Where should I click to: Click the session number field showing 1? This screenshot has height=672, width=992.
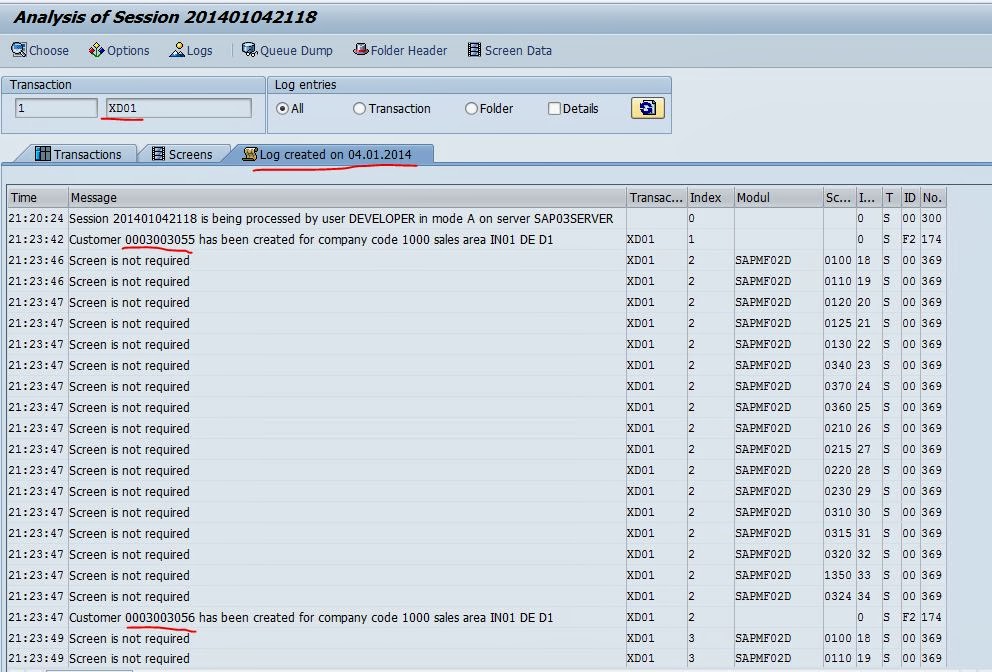click(x=55, y=107)
